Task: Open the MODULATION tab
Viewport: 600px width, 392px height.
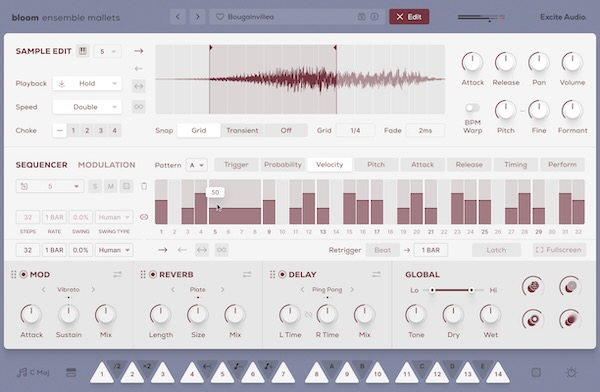Action: coord(107,165)
